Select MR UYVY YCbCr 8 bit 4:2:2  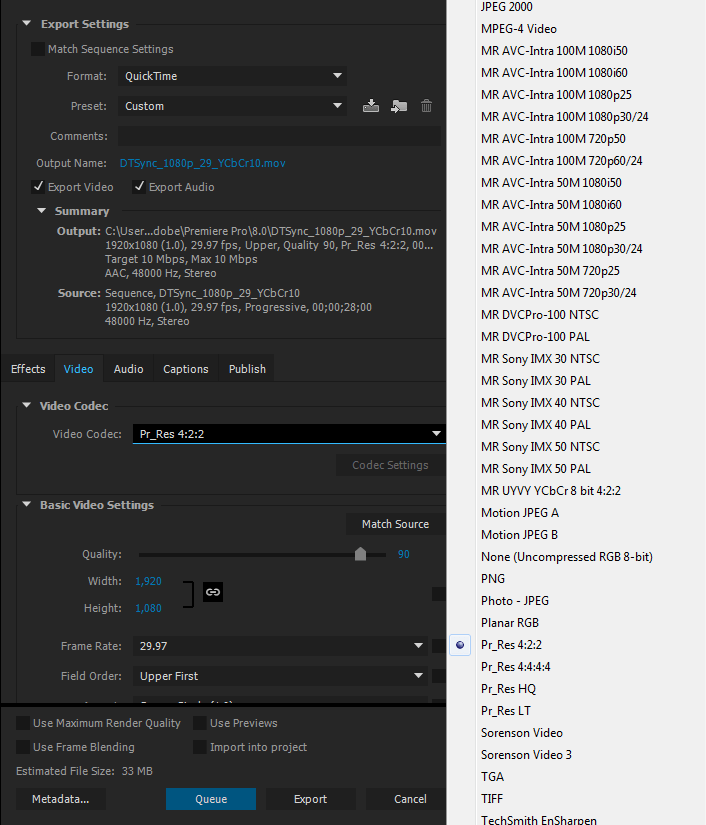pyautogui.click(x=551, y=491)
